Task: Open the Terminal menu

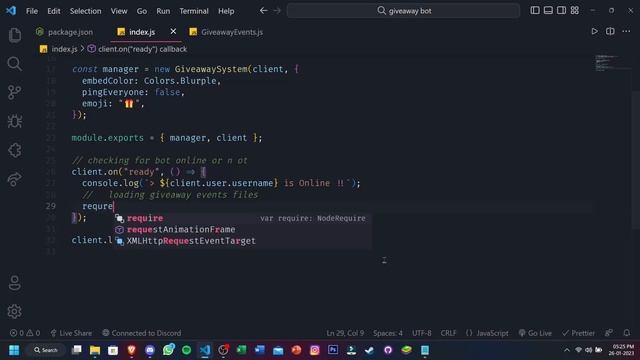Action: (194, 11)
